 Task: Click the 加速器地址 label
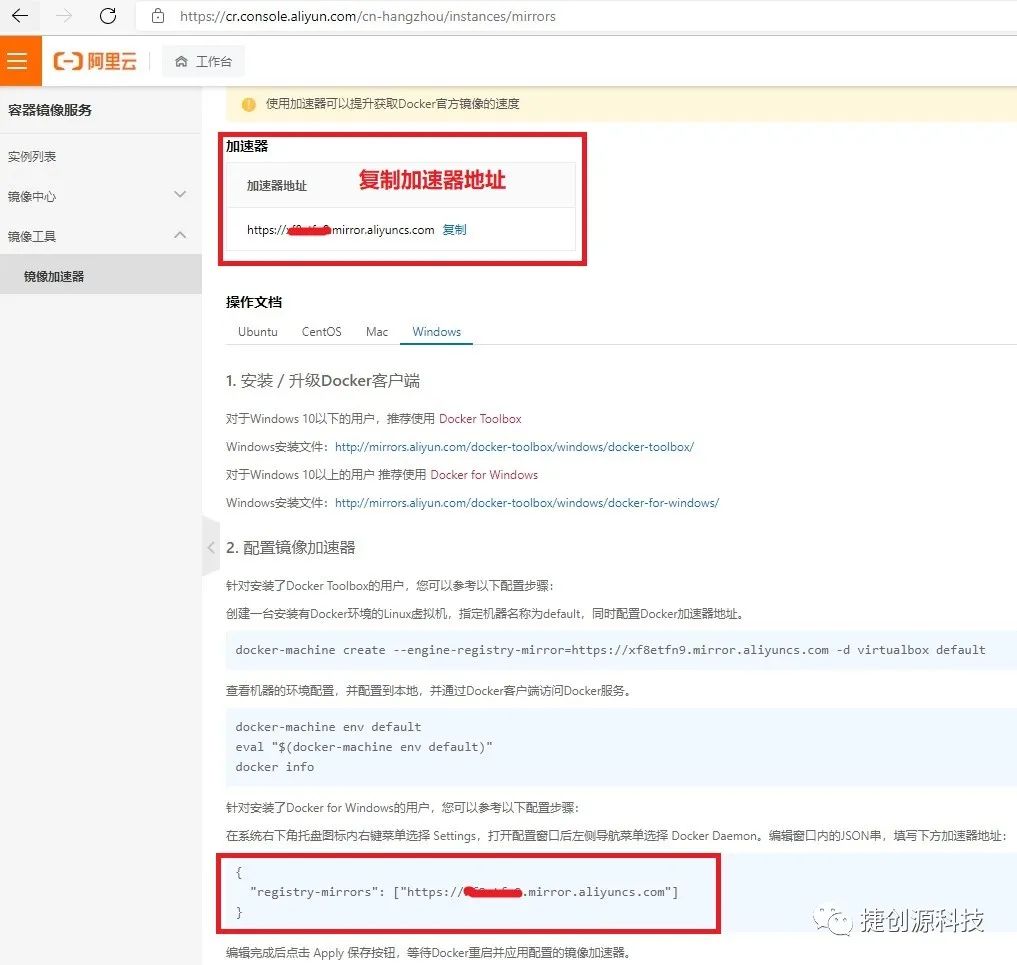[276, 186]
